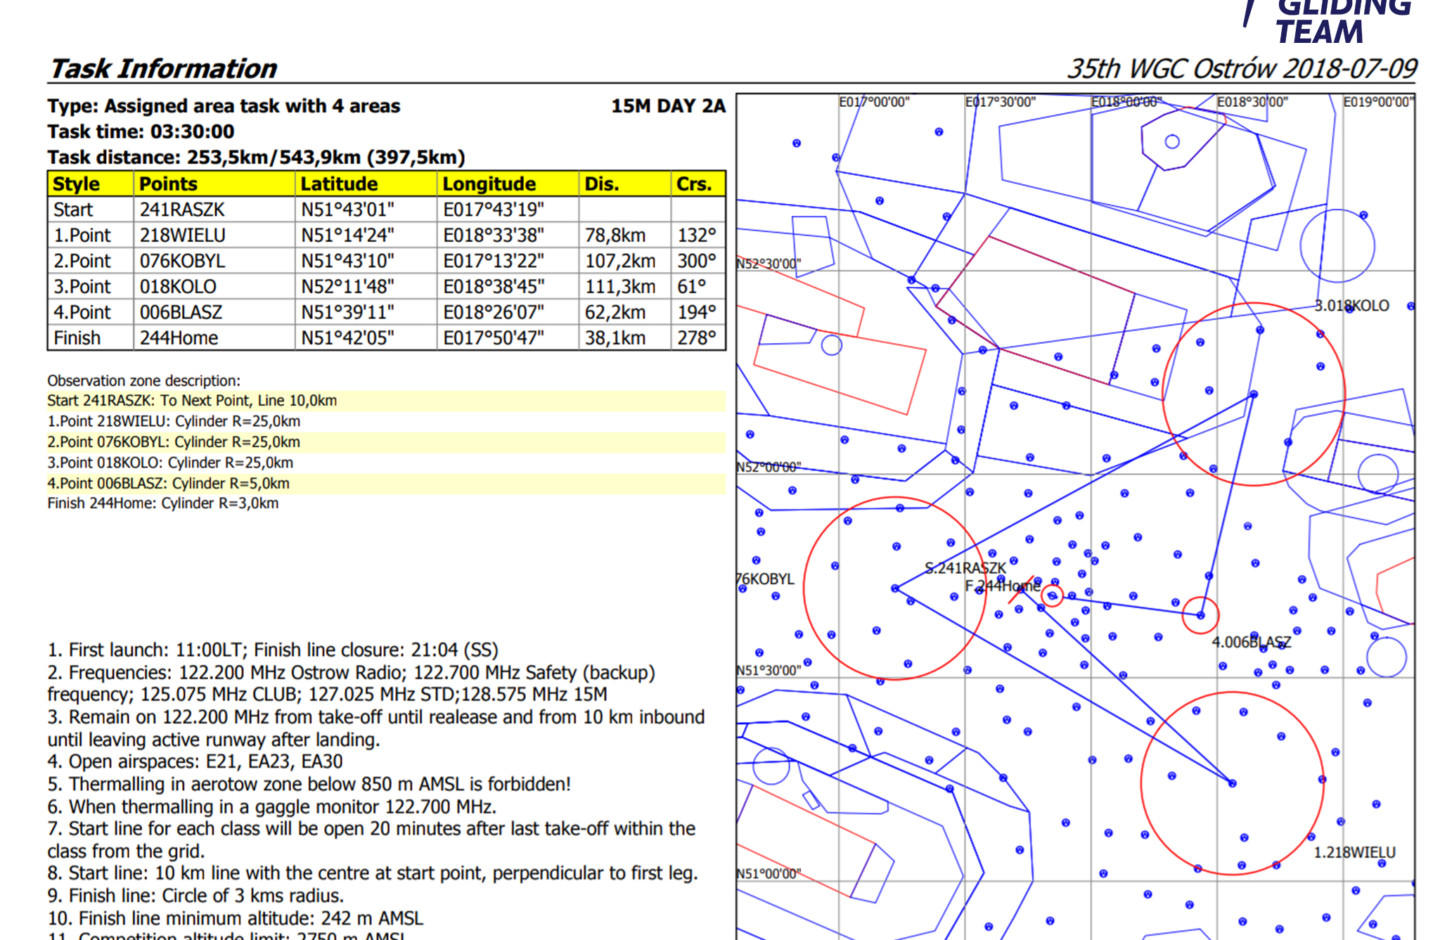Click the 4.006BLASZ turnpoint circle on the map
Screen dimensions: 1440x940
pos(1200,614)
